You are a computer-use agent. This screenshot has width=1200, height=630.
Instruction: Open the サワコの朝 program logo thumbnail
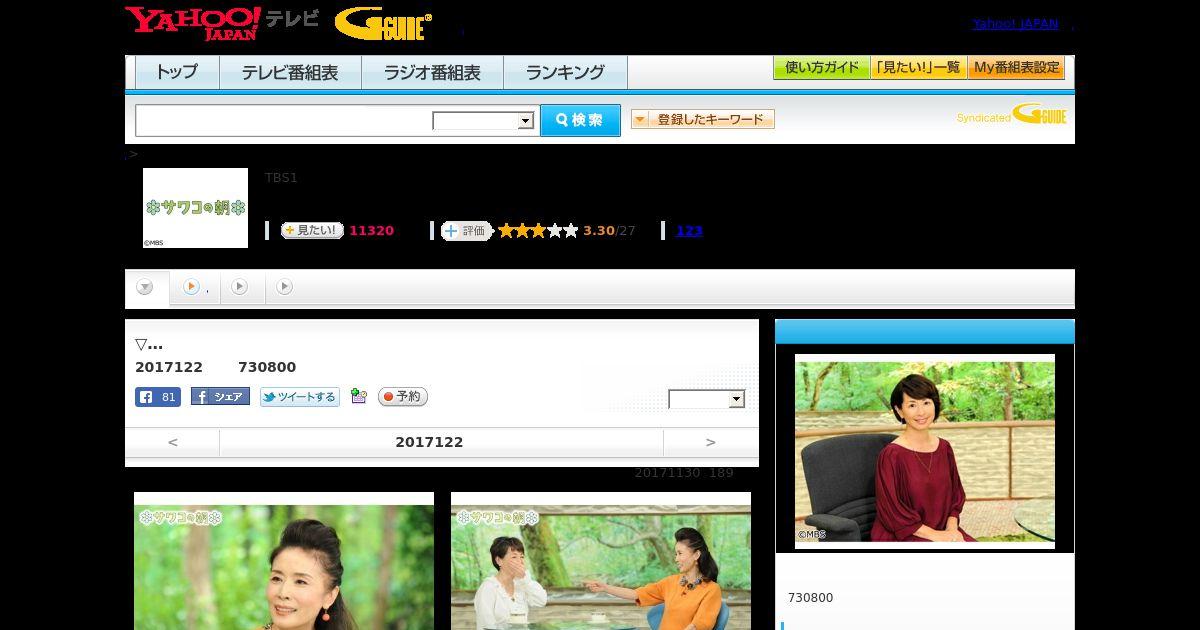click(x=195, y=208)
